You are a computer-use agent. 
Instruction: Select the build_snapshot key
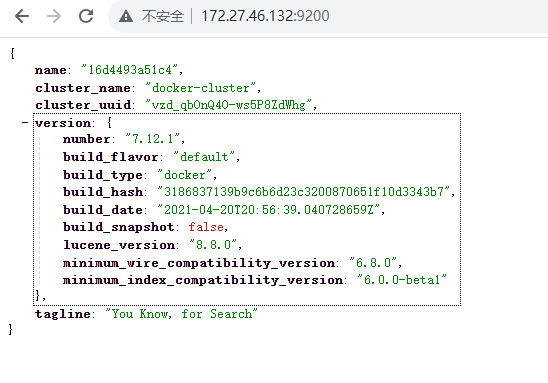click(118, 227)
